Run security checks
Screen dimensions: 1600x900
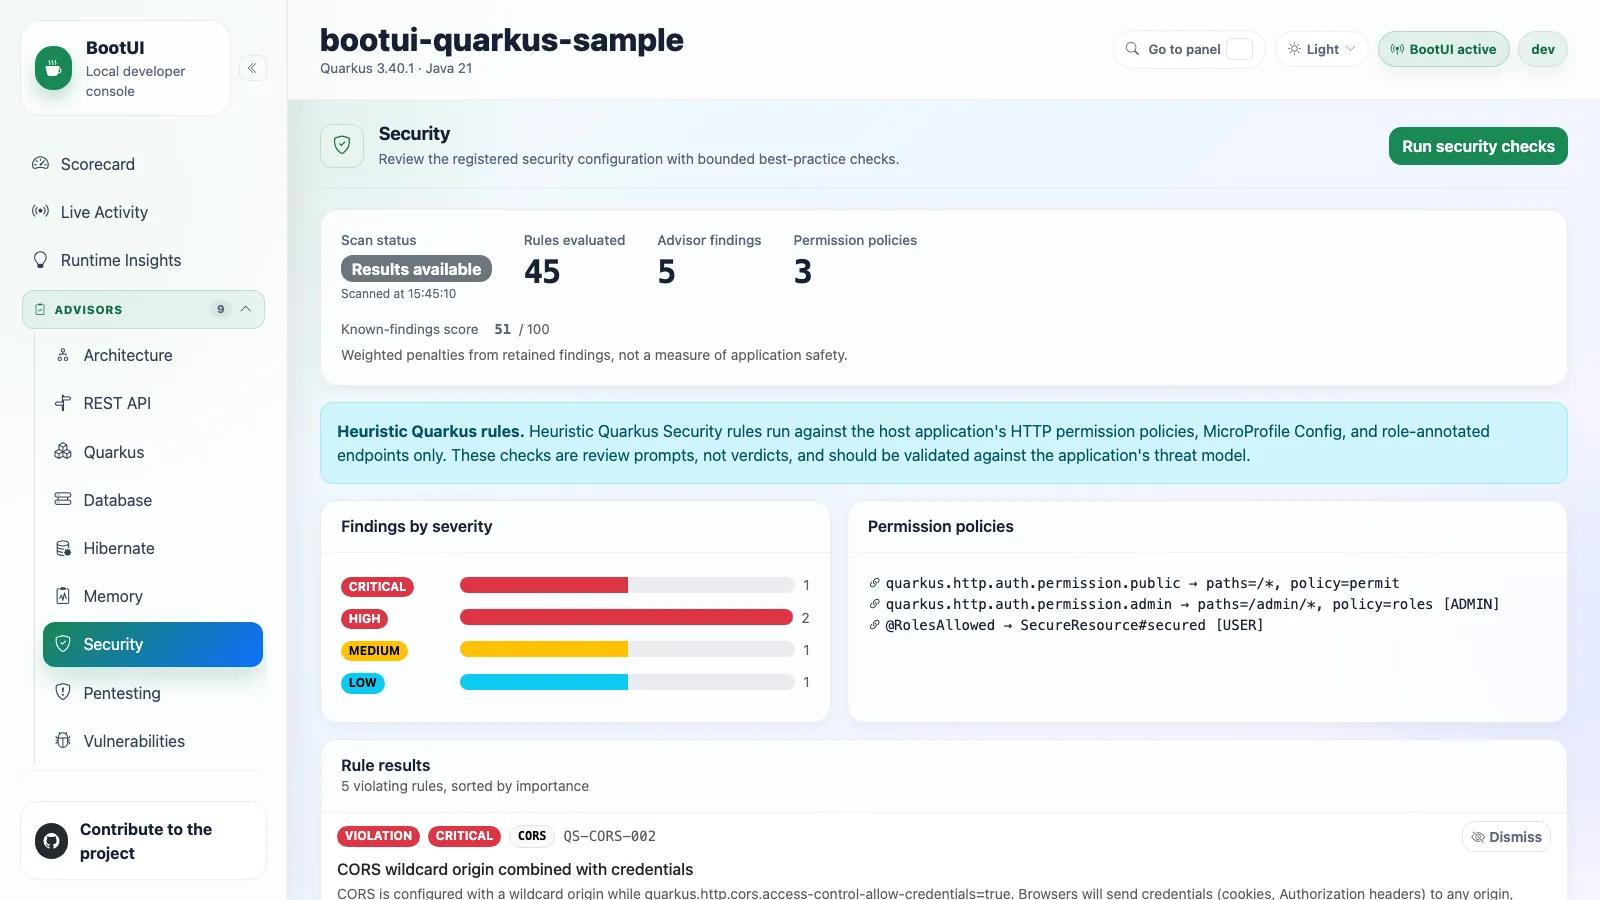[1478, 146]
